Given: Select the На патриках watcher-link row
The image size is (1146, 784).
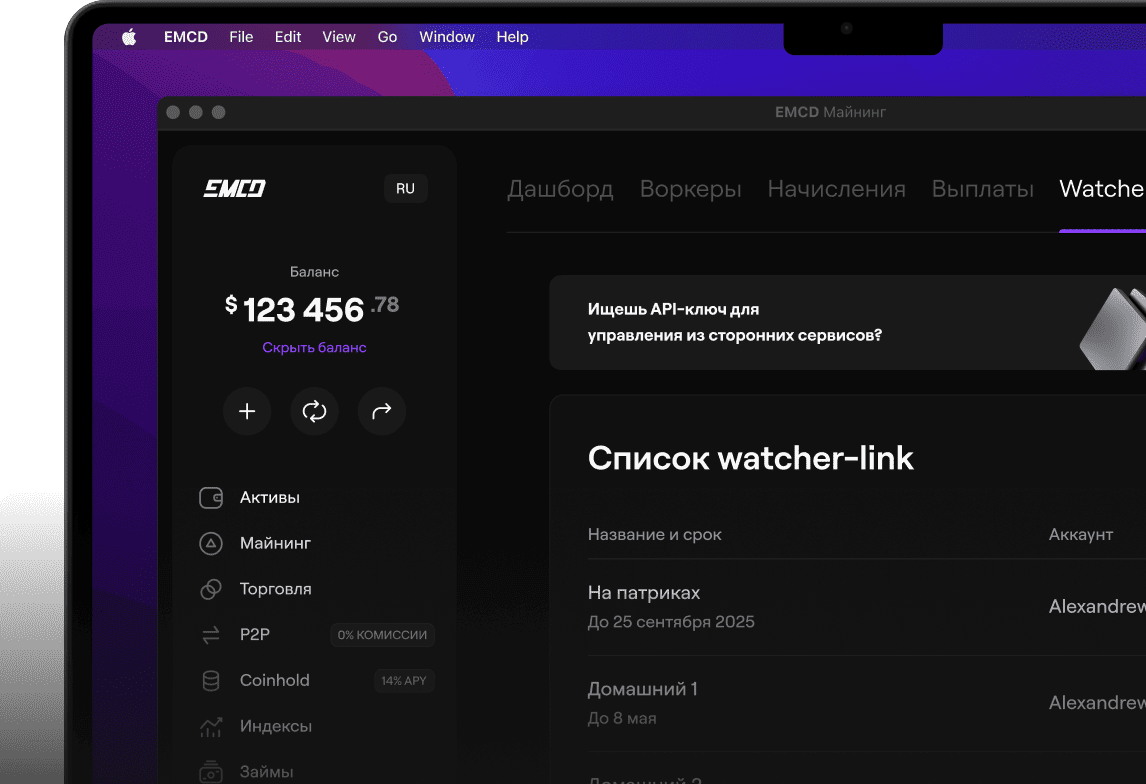Looking at the screenshot, I should pyautogui.click(x=867, y=607).
